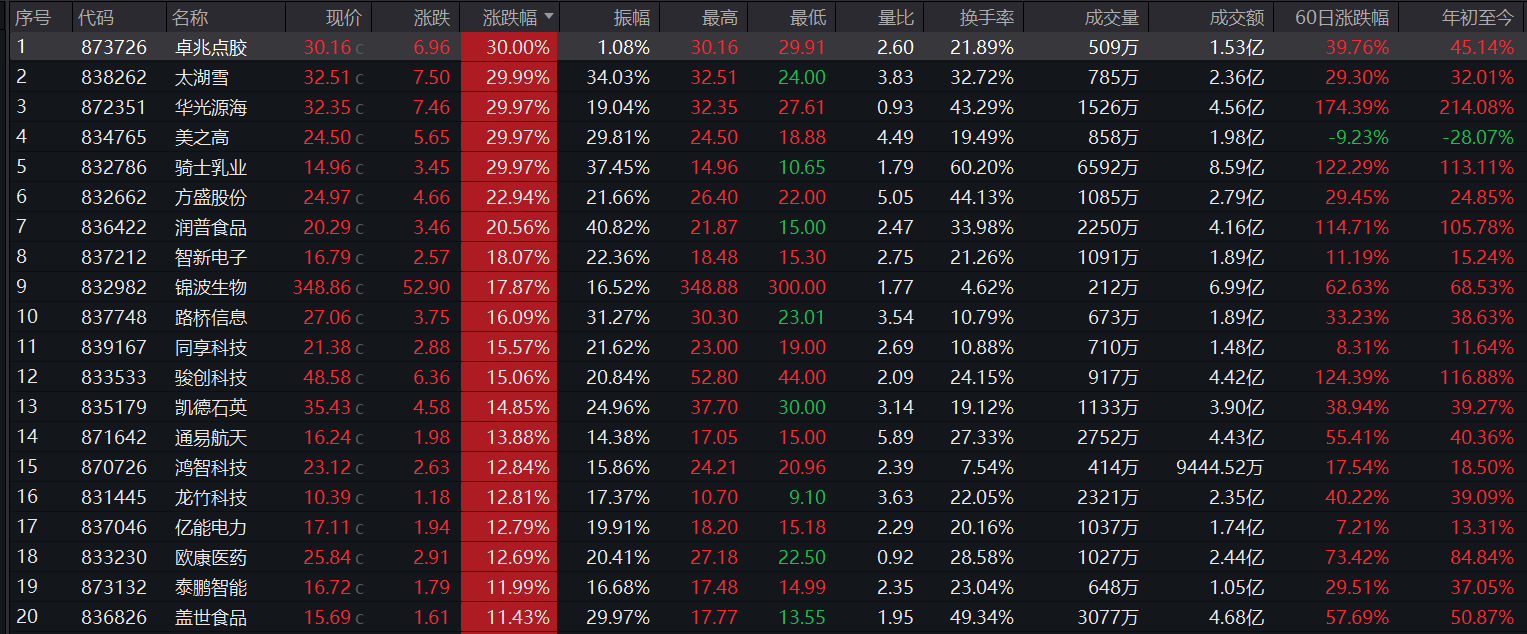Click turnover rate 60.20%
The height and width of the screenshot is (634, 1527).
pos(981,167)
